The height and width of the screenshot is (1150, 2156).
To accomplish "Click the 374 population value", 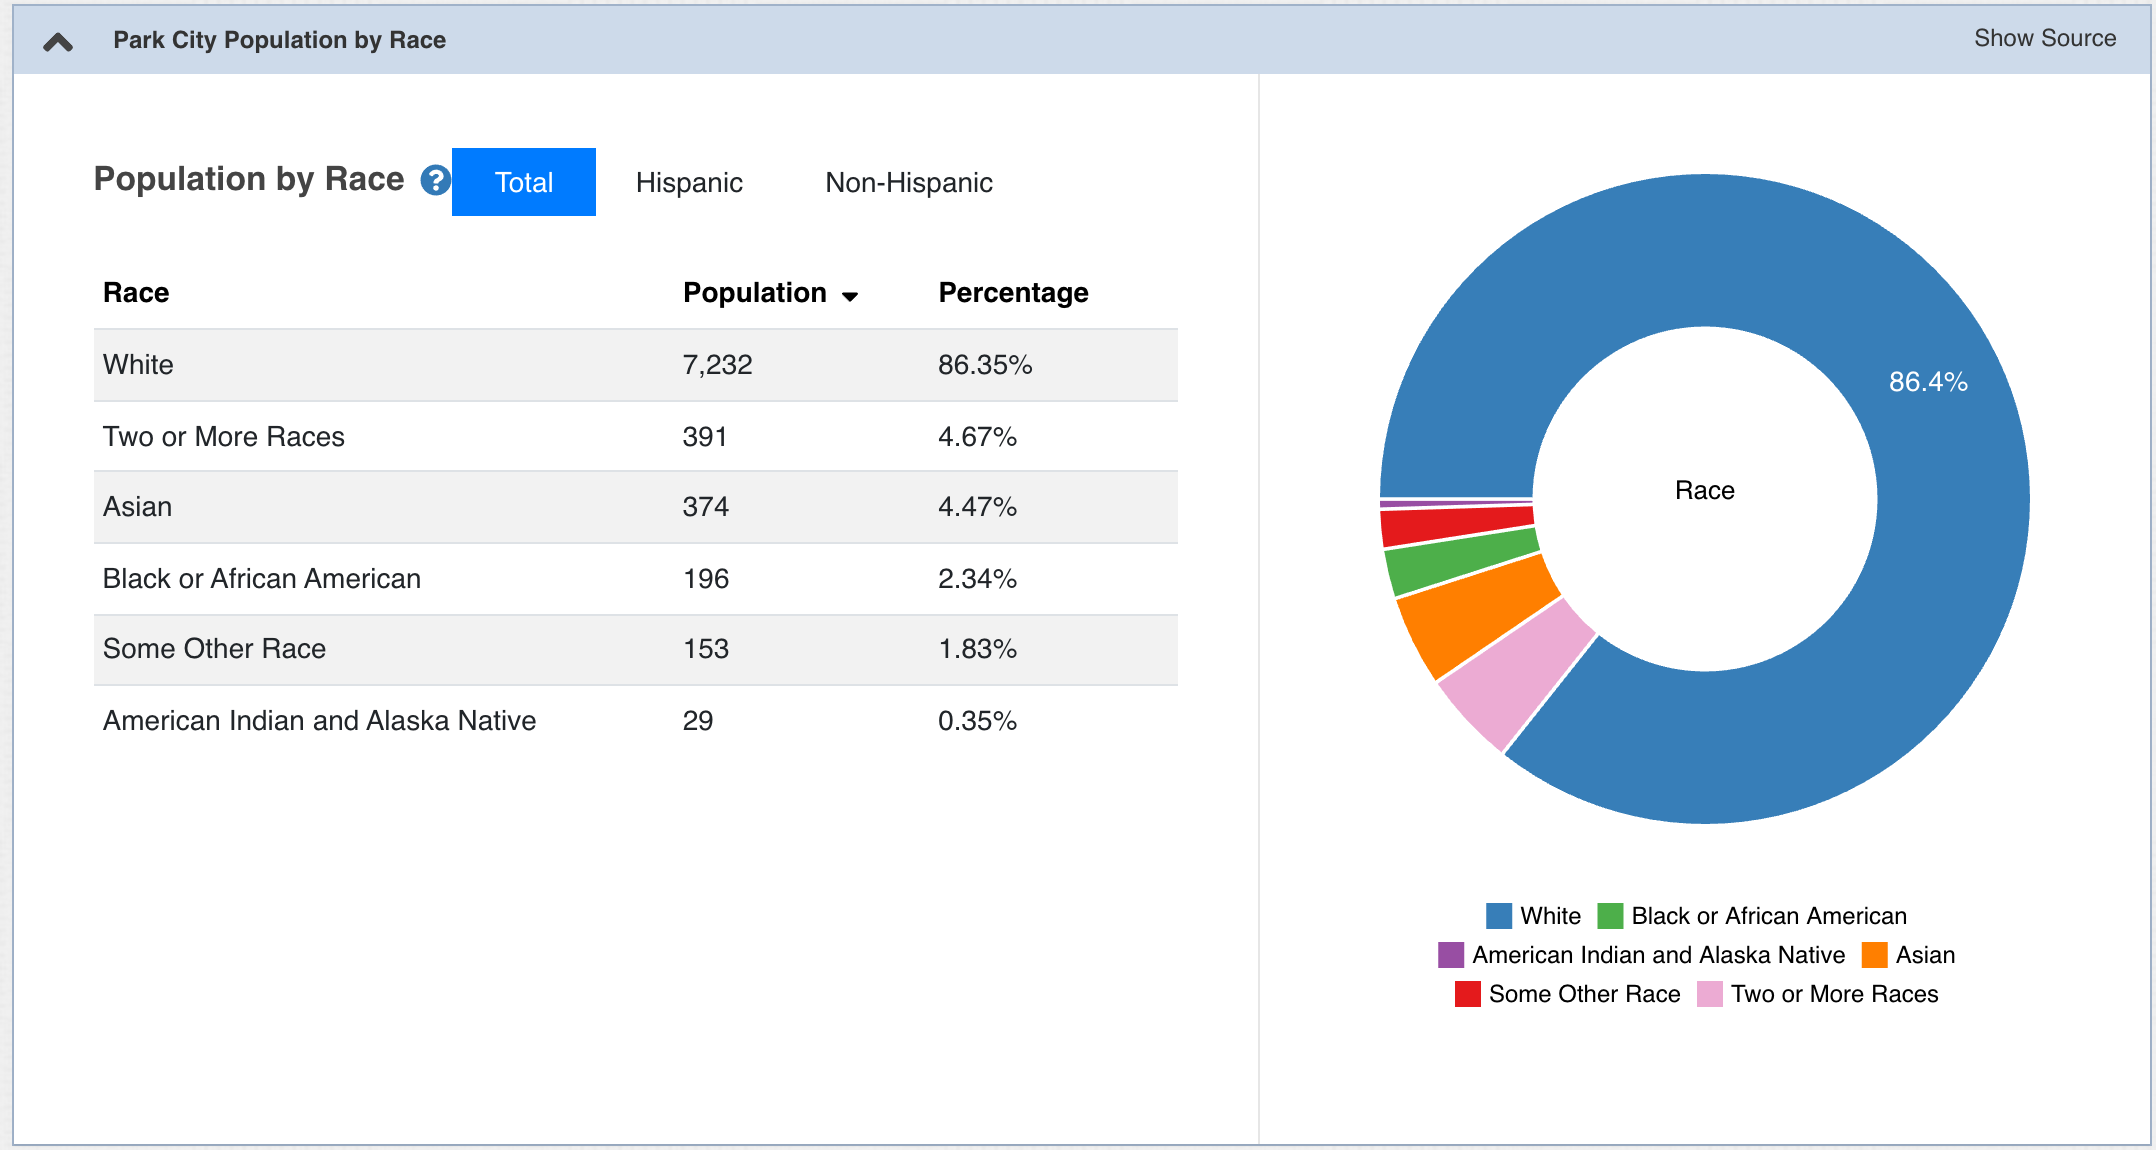I will coord(705,506).
